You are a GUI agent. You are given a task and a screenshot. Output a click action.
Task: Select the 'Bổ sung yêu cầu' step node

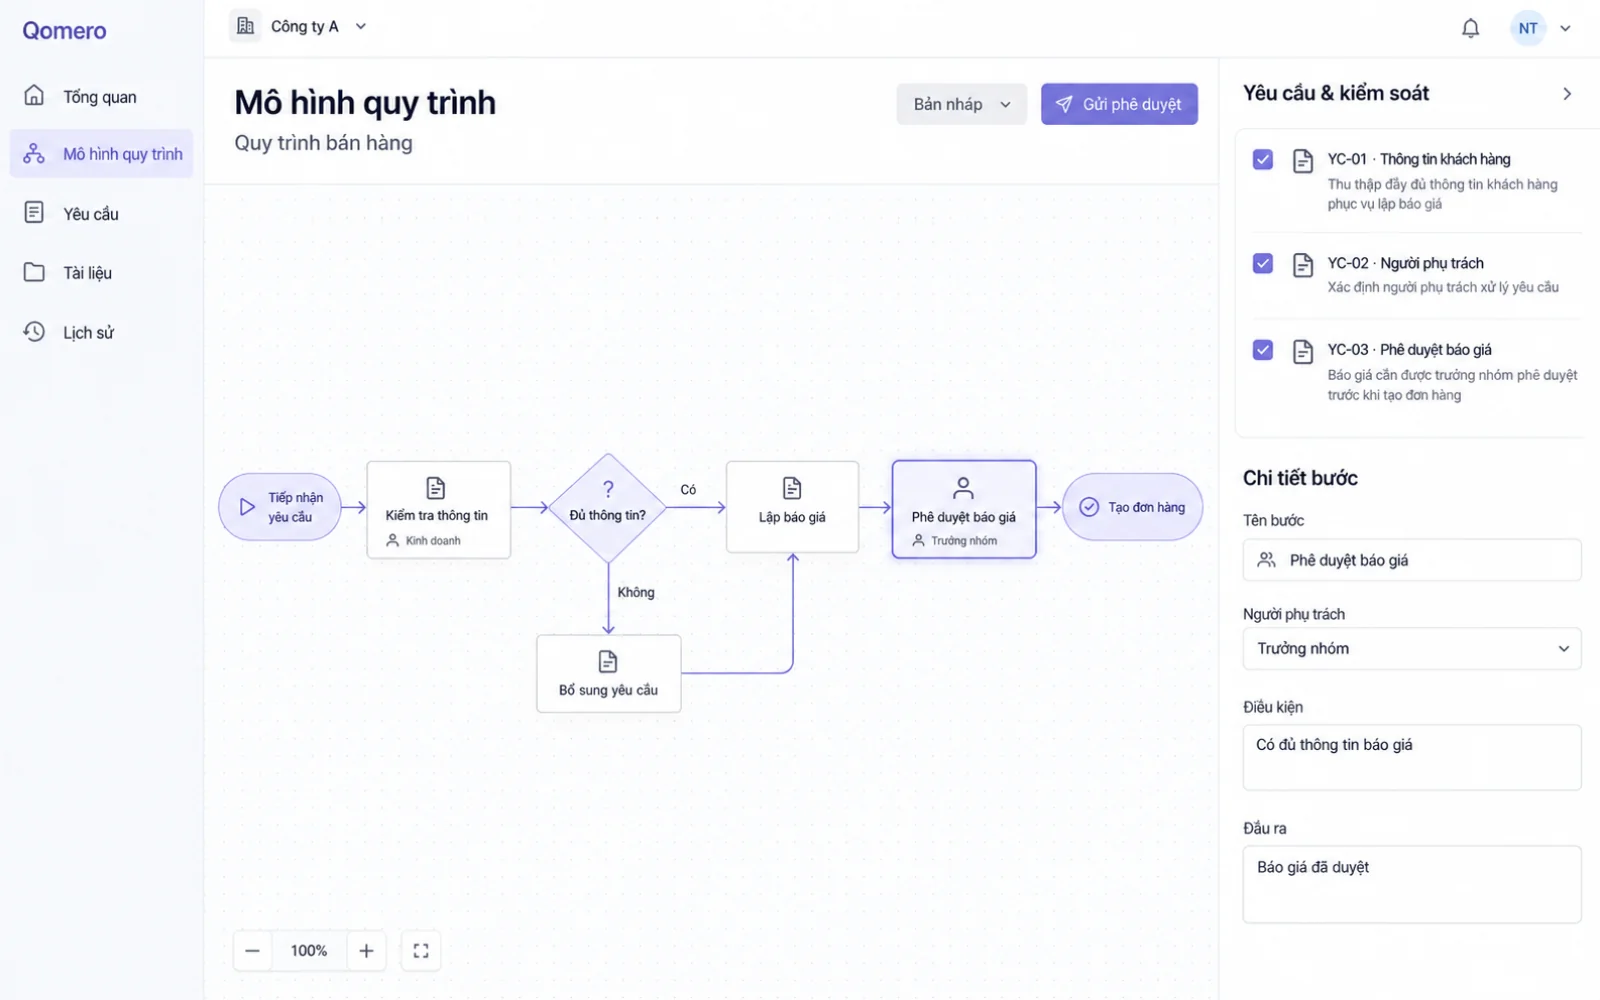point(609,674)
